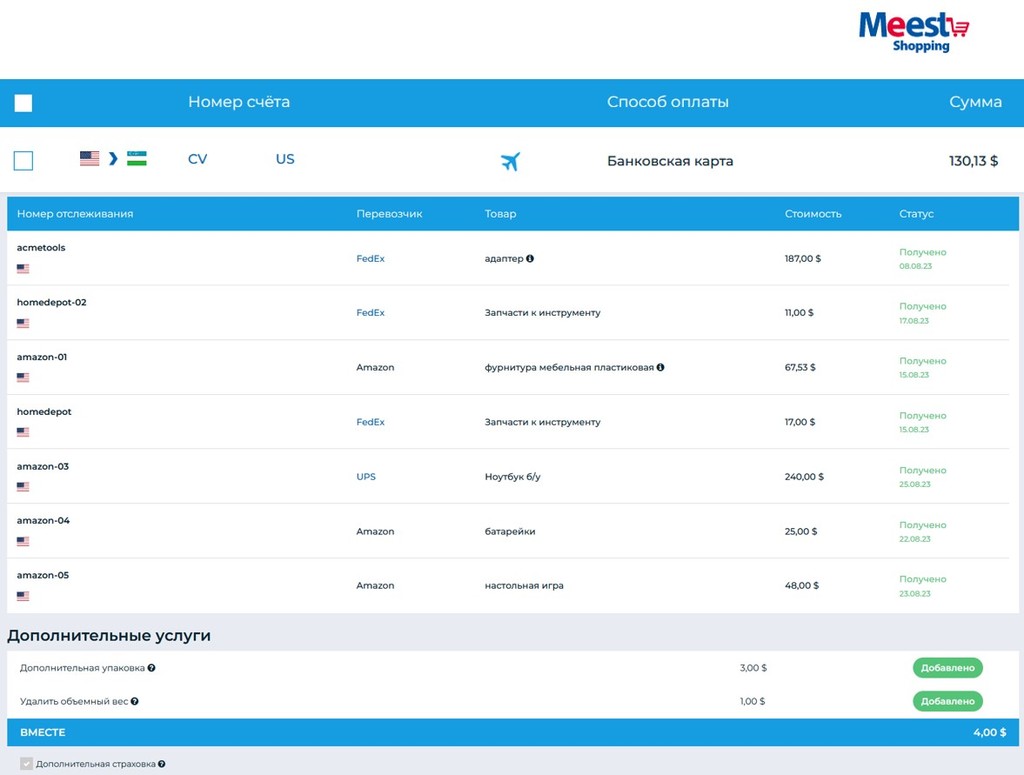Click info icon next to адаптер
This screenshot has height=775, width=1024.
tap(530, 259)
